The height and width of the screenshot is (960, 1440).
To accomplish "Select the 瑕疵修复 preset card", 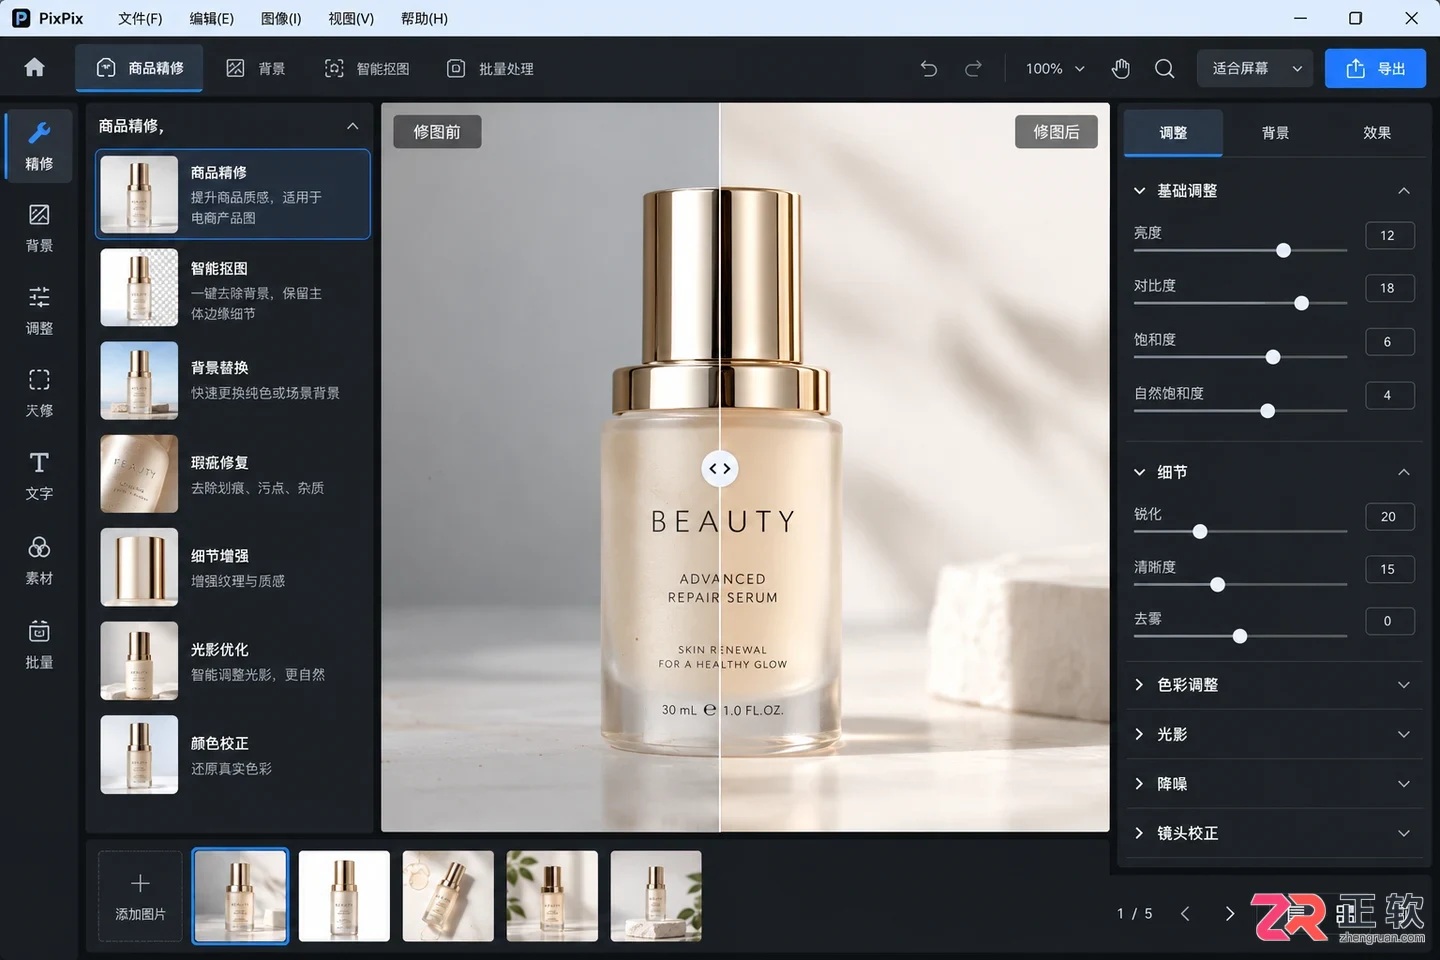I will click(x=233, y=474).
